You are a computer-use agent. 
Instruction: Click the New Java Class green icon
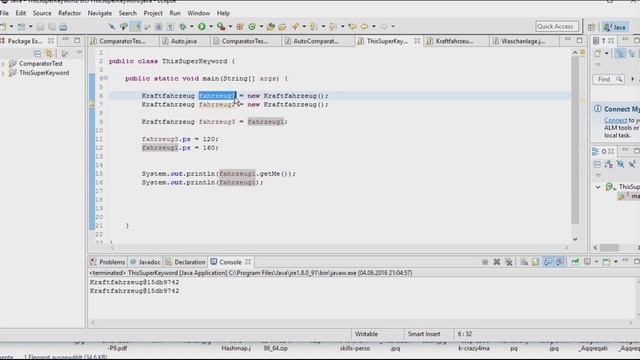pyautogui.click(x=252, y=27)
